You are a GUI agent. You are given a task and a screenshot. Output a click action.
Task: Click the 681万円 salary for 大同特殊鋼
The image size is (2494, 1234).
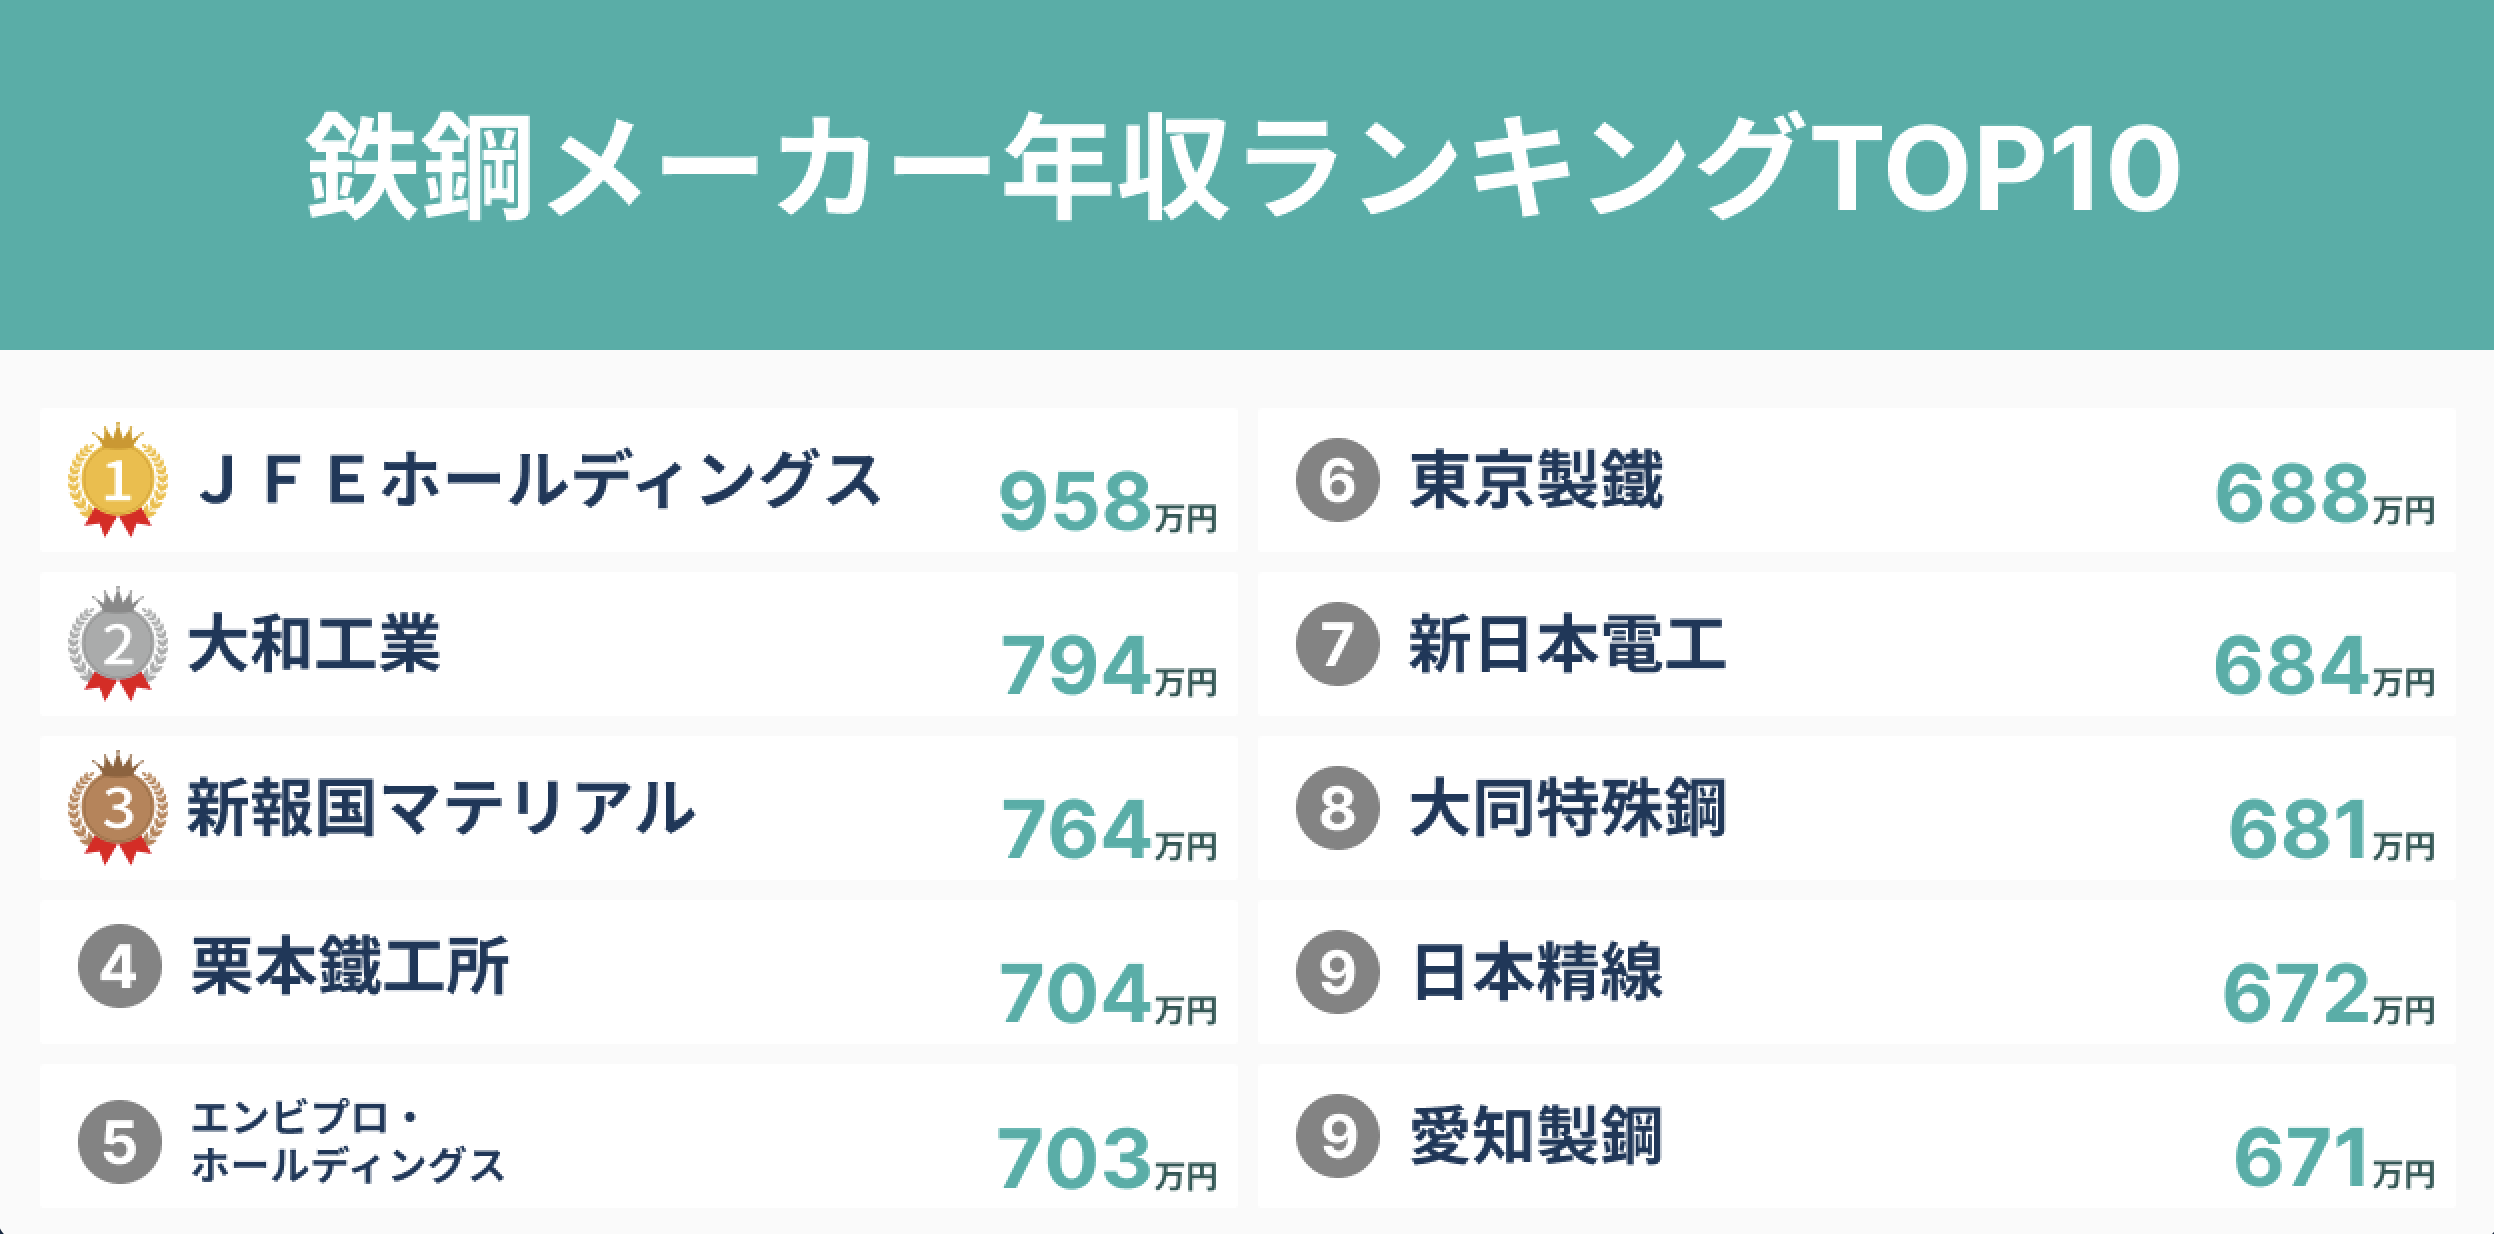(2330, 831)
